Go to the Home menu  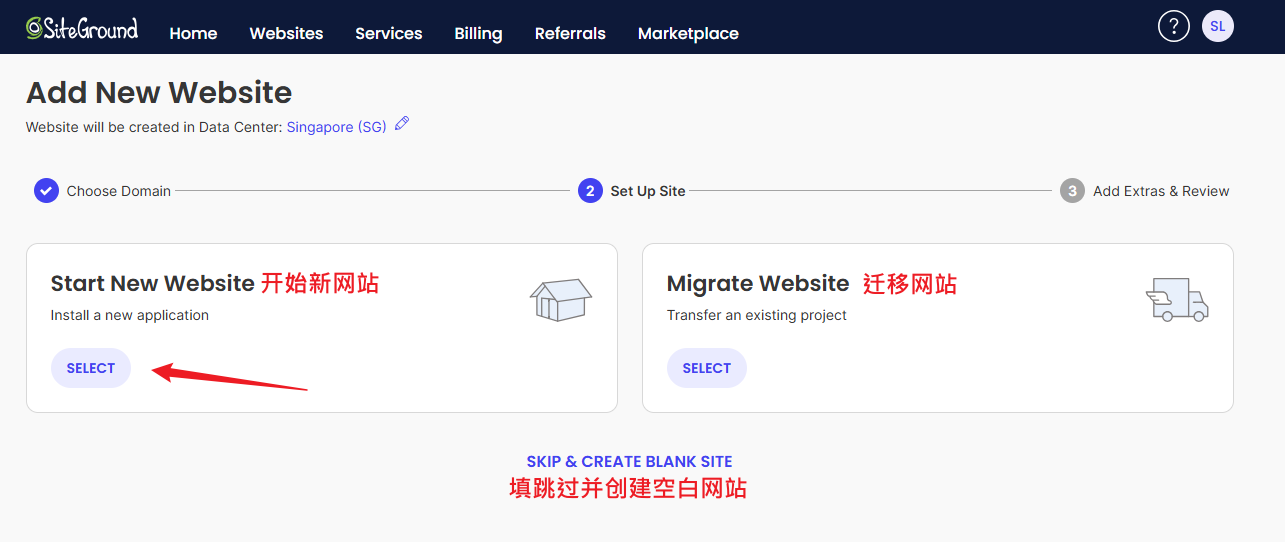point(193,33)
